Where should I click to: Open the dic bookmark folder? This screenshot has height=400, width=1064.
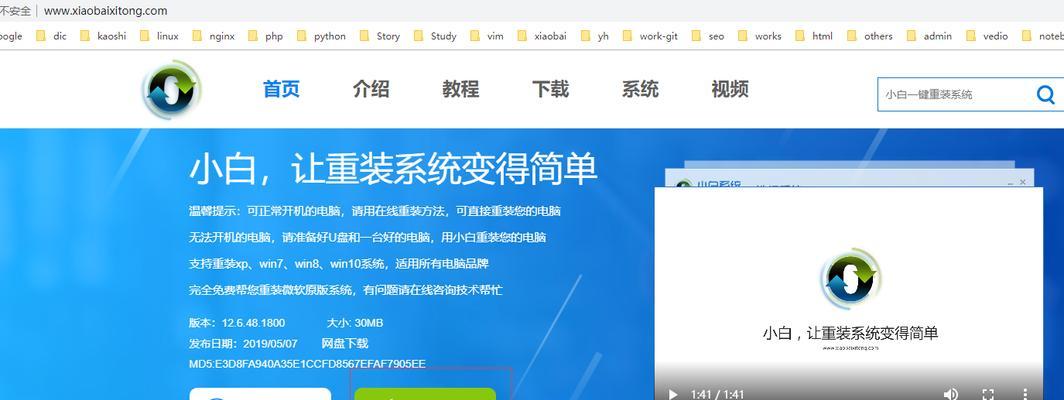point(52,36)
